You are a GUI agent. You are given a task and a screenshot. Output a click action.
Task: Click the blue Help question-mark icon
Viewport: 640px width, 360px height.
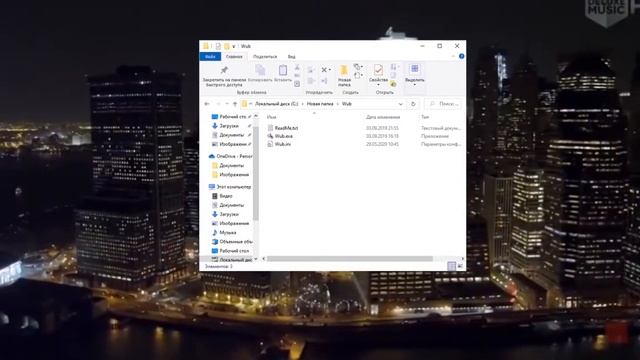462,56
